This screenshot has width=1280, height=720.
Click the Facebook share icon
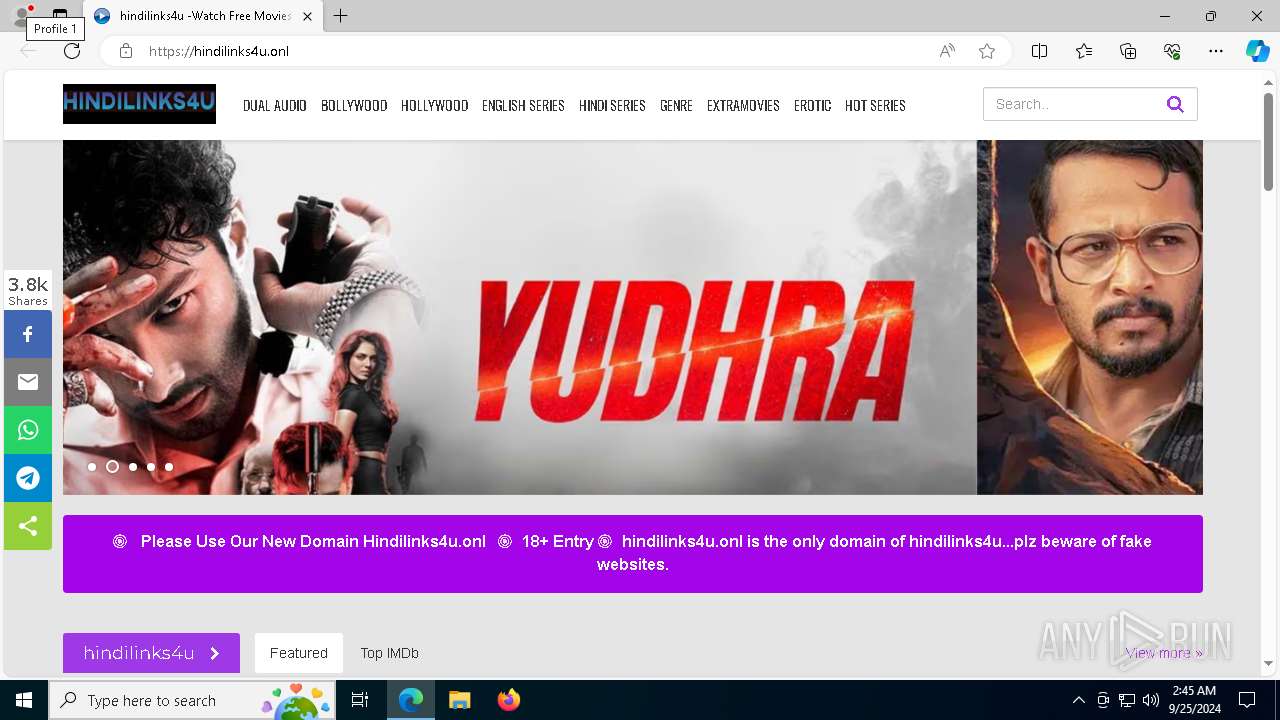click(28, 334)
